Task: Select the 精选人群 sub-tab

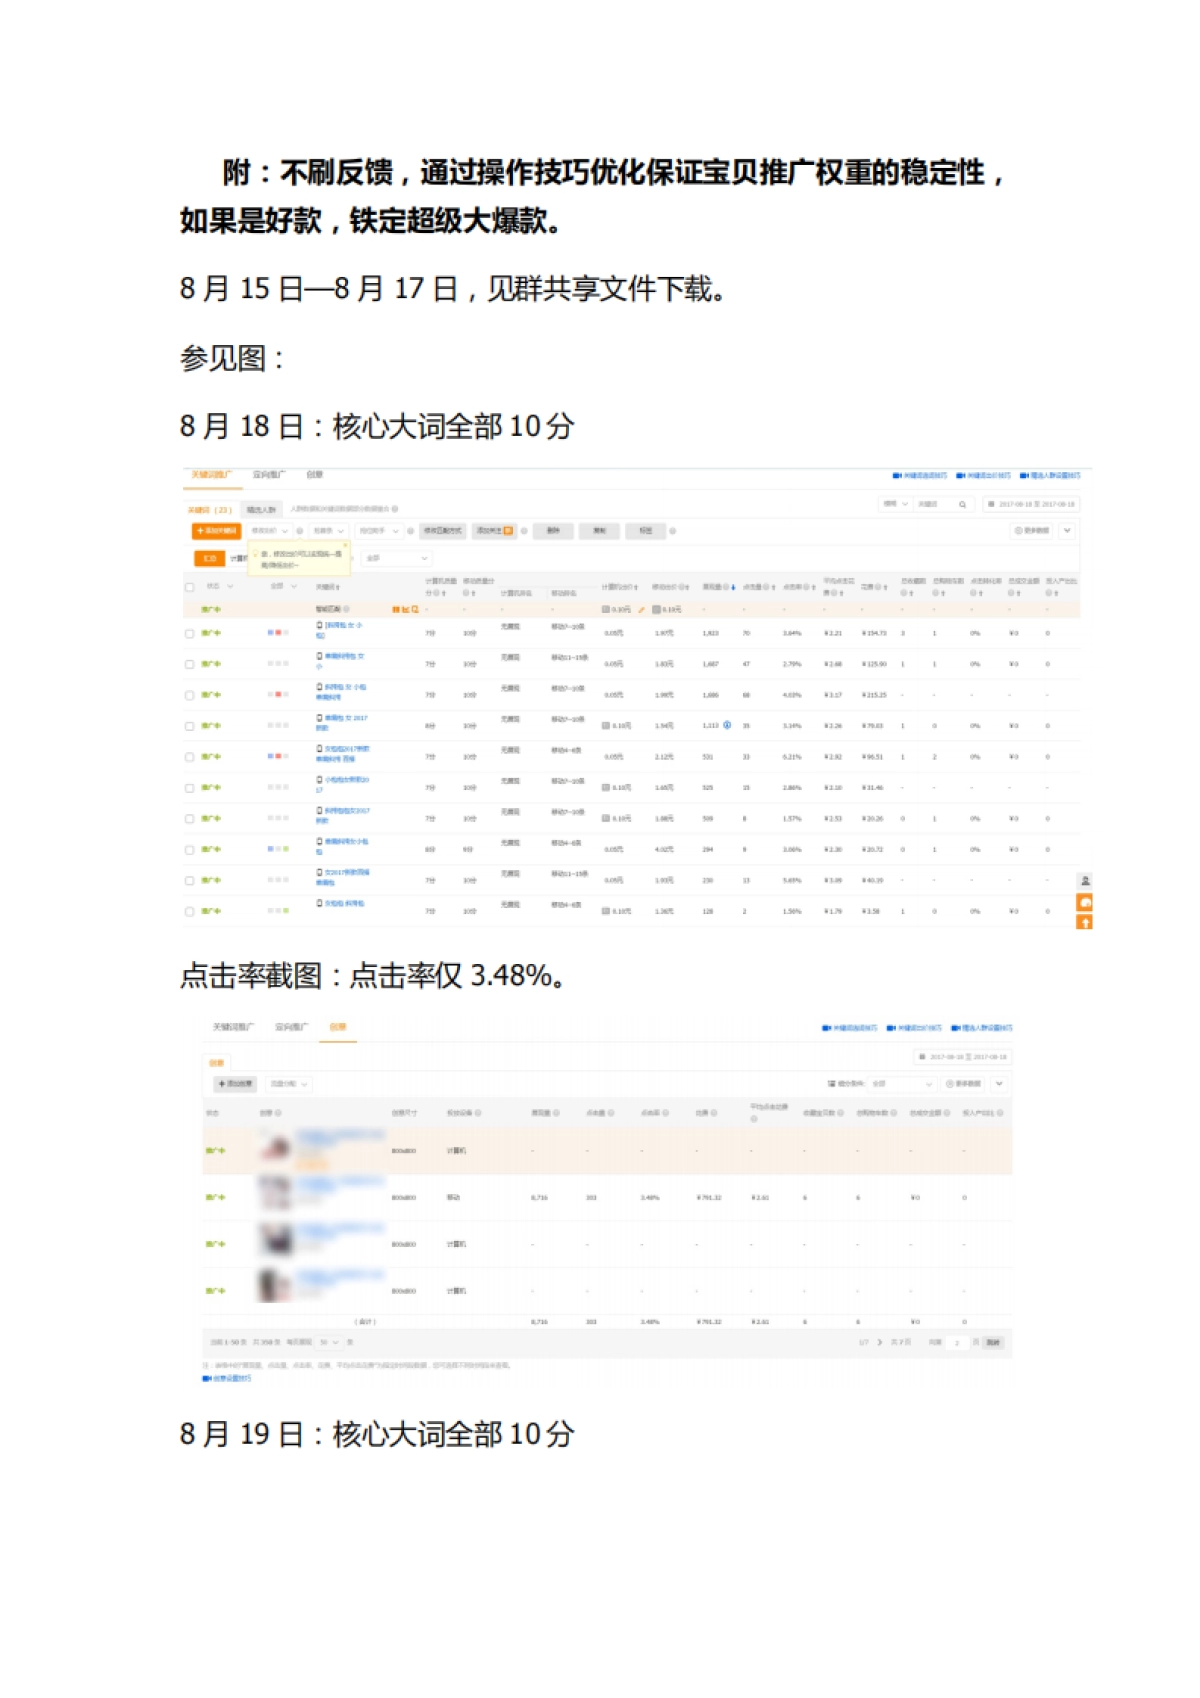Action: (262, 510)
